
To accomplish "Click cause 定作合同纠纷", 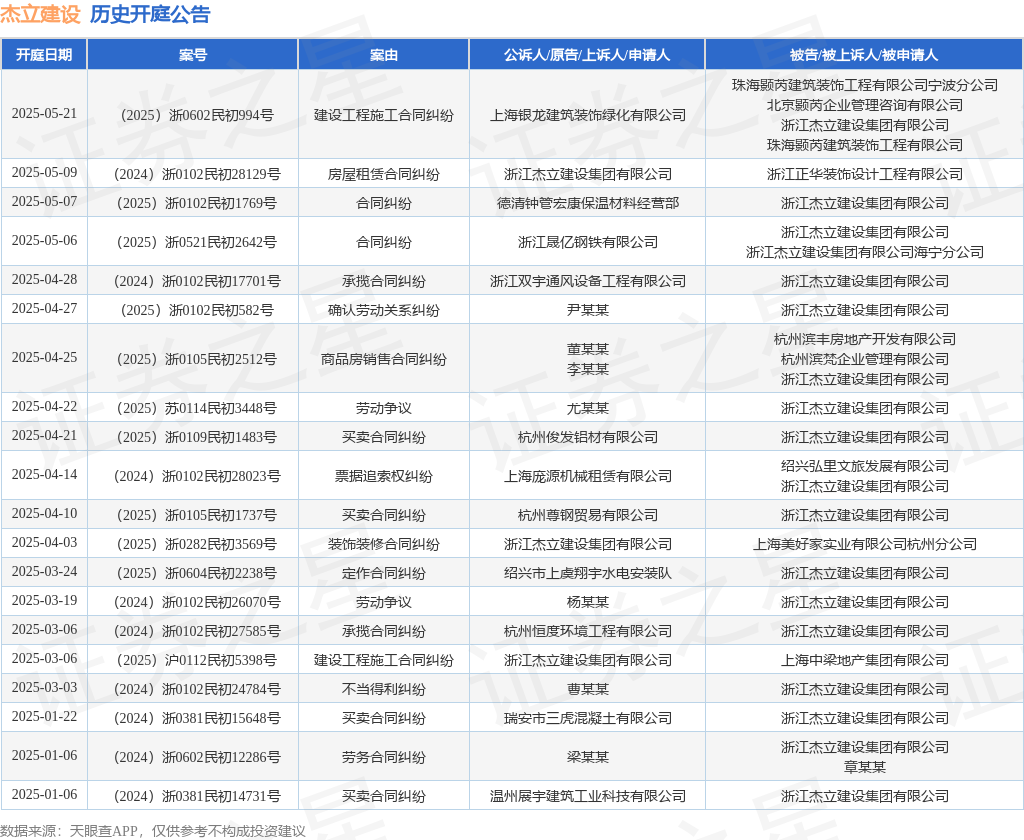I will [383, 573].
